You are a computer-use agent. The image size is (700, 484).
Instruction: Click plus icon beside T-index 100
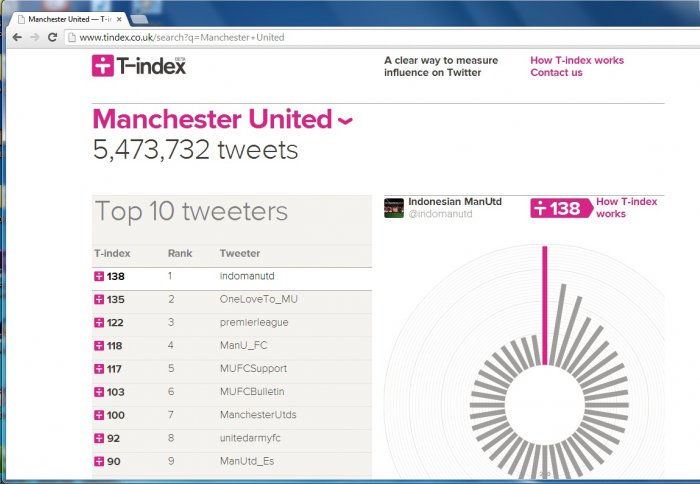tap(99, 414)
